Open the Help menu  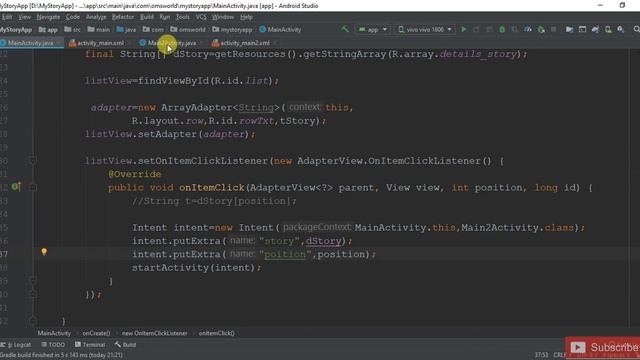click(247, 17)
